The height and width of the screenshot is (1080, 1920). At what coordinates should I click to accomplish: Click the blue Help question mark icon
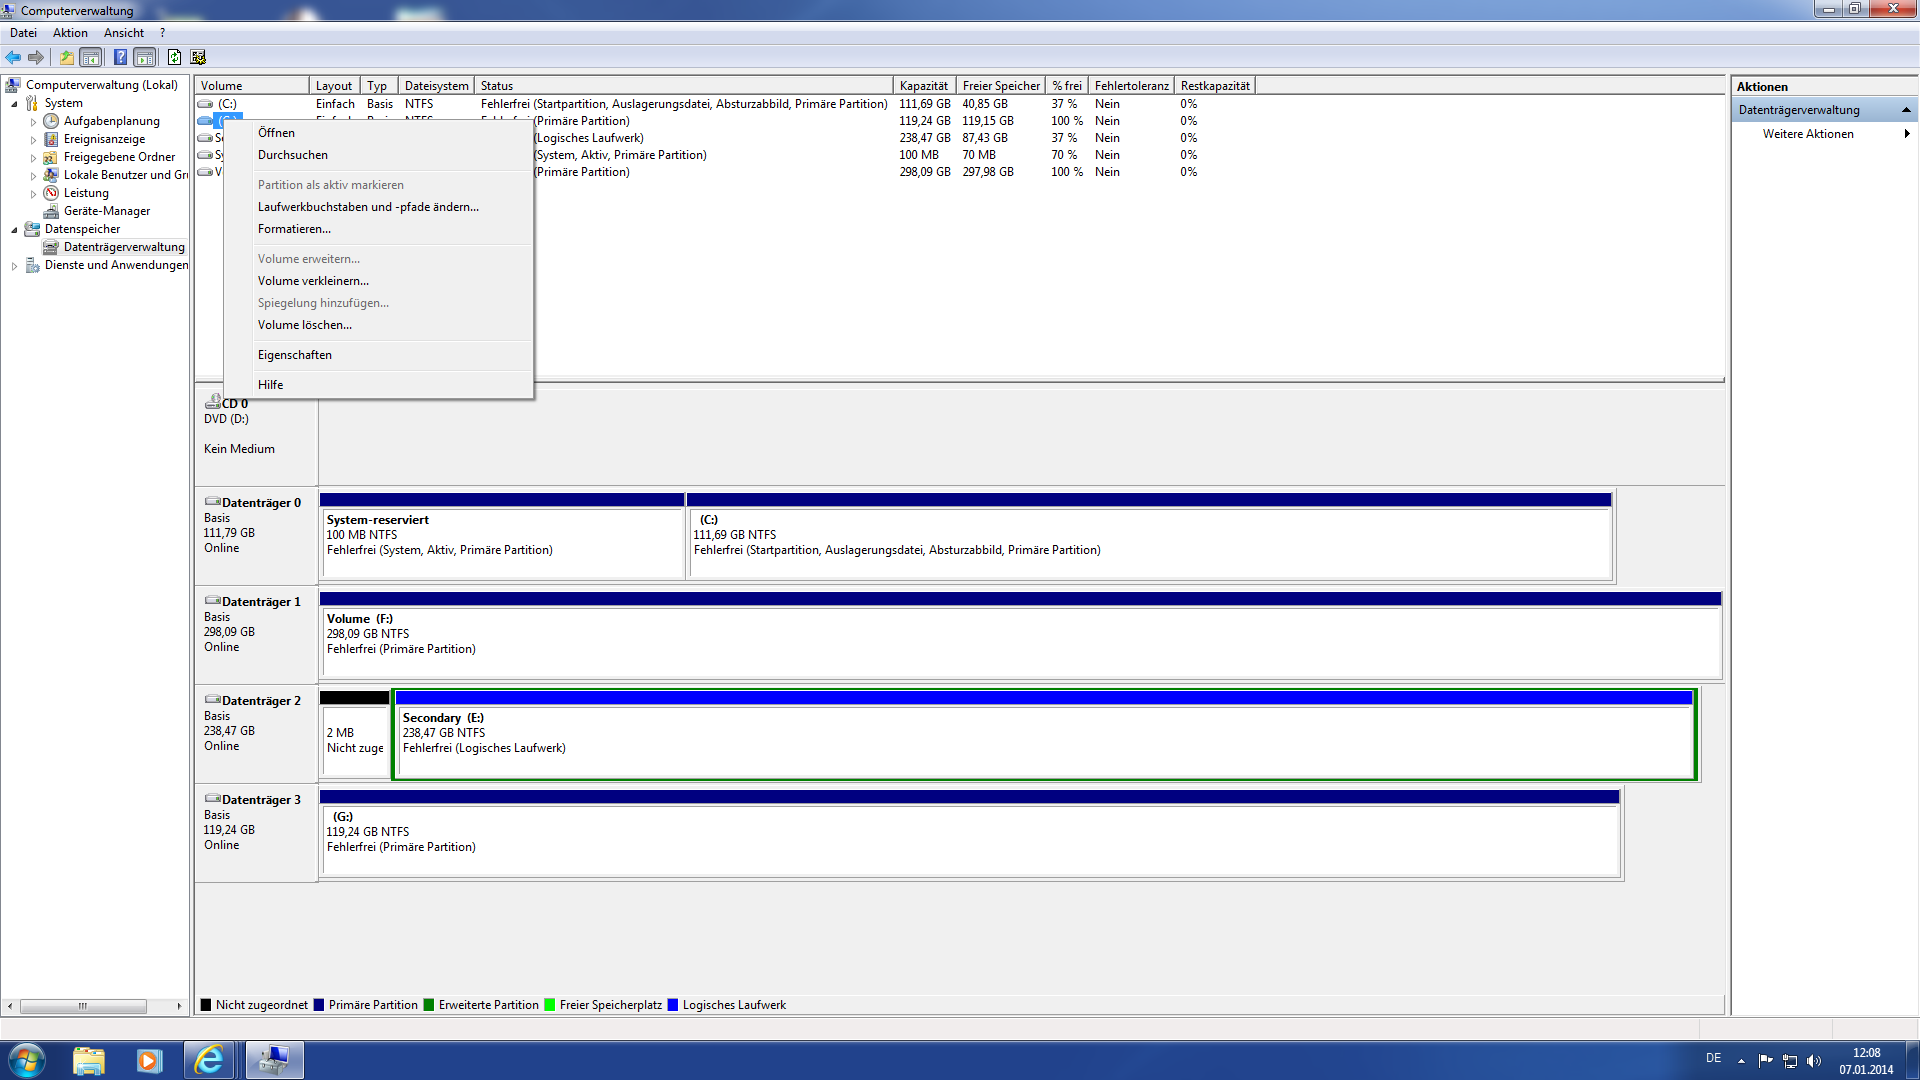[120, 57]
